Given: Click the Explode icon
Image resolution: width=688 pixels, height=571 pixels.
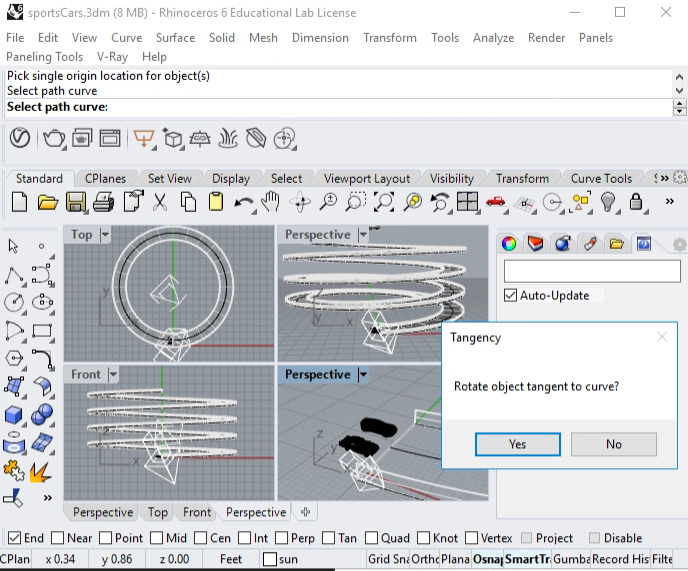Looking at the screenshot, I should click(40, 472).
